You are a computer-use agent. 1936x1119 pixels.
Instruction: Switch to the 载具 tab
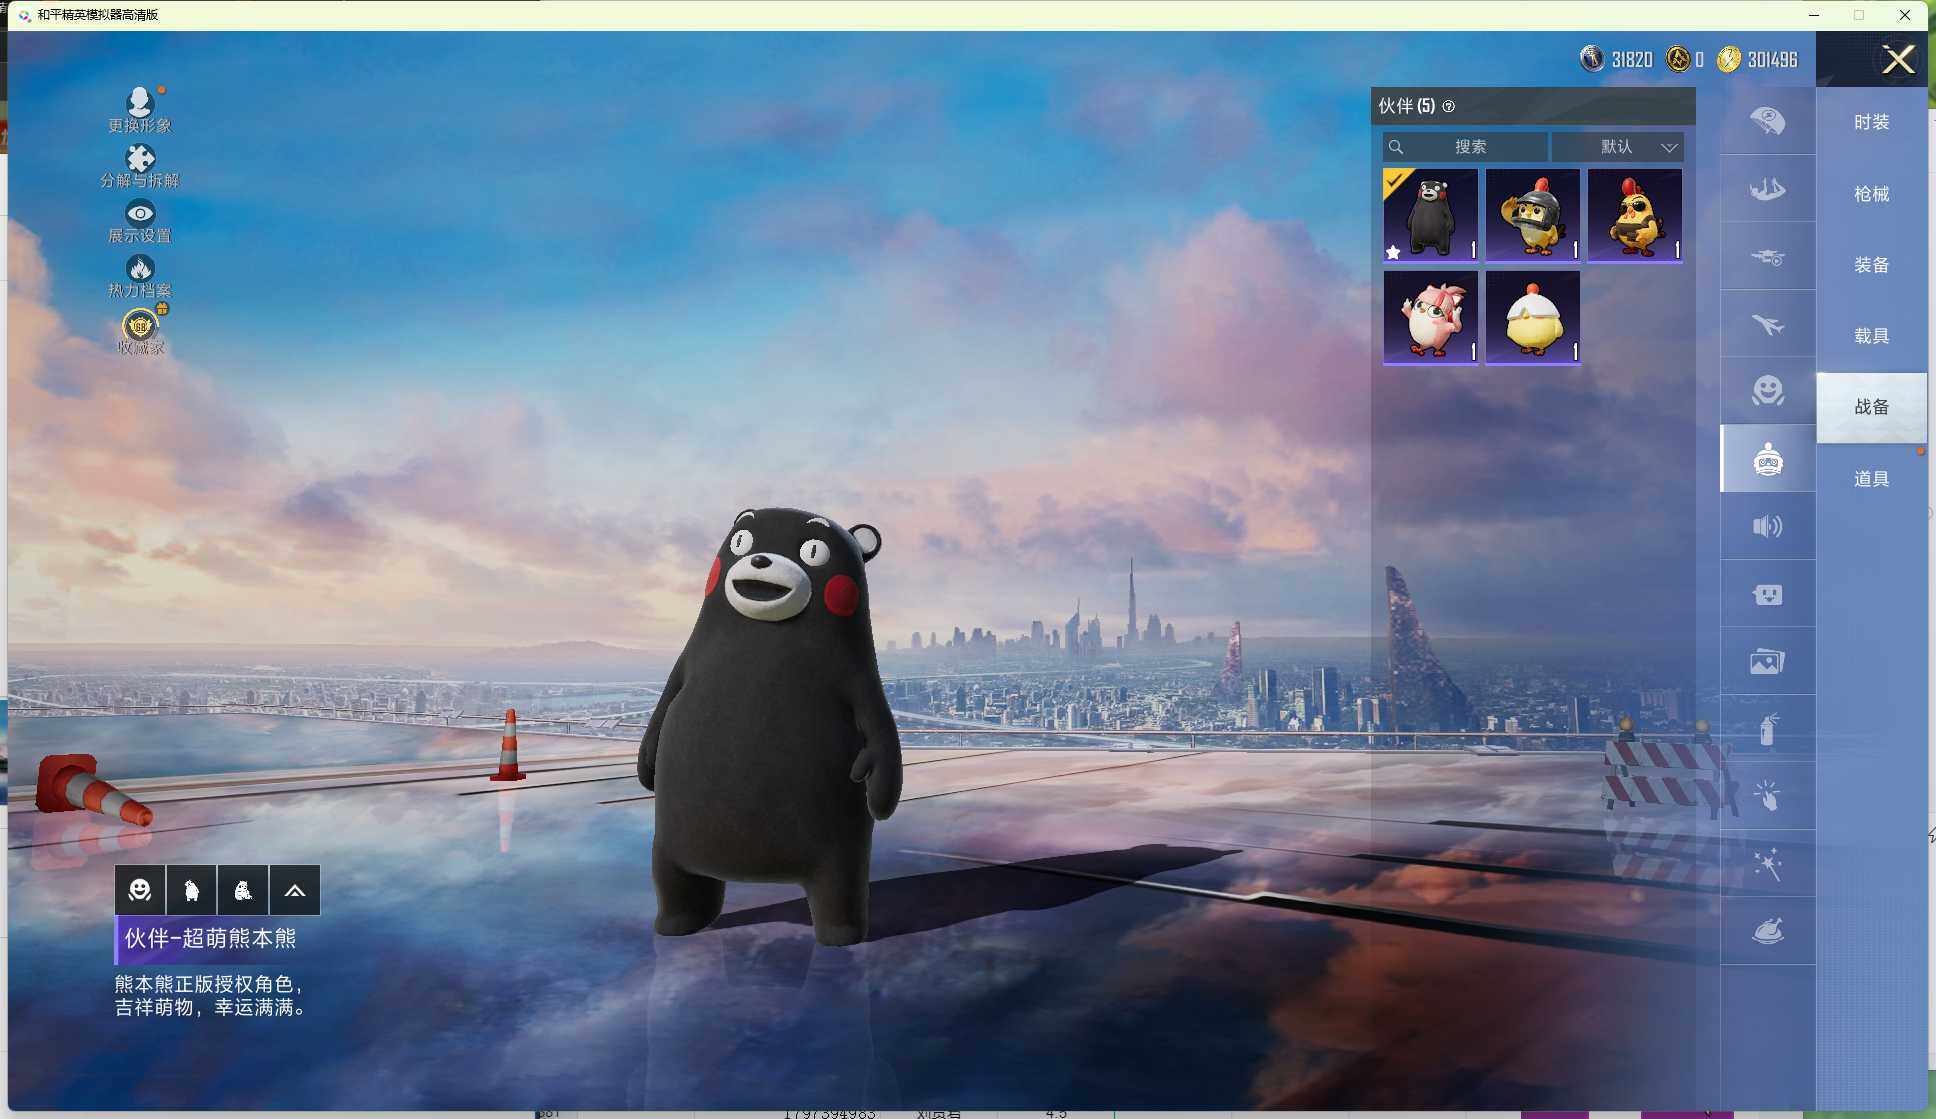point(1870,336)
